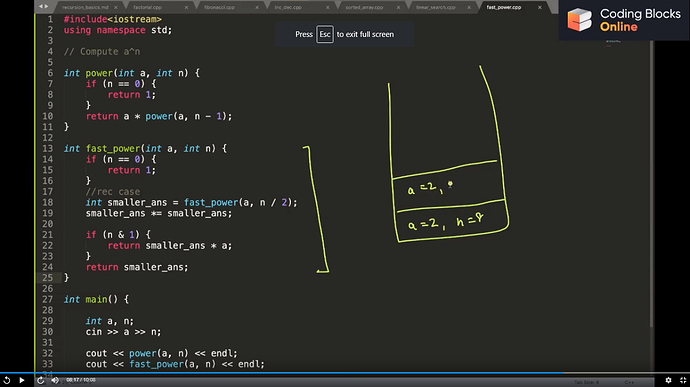Select the linear_search.cpp tab

(x=436, y=7)
